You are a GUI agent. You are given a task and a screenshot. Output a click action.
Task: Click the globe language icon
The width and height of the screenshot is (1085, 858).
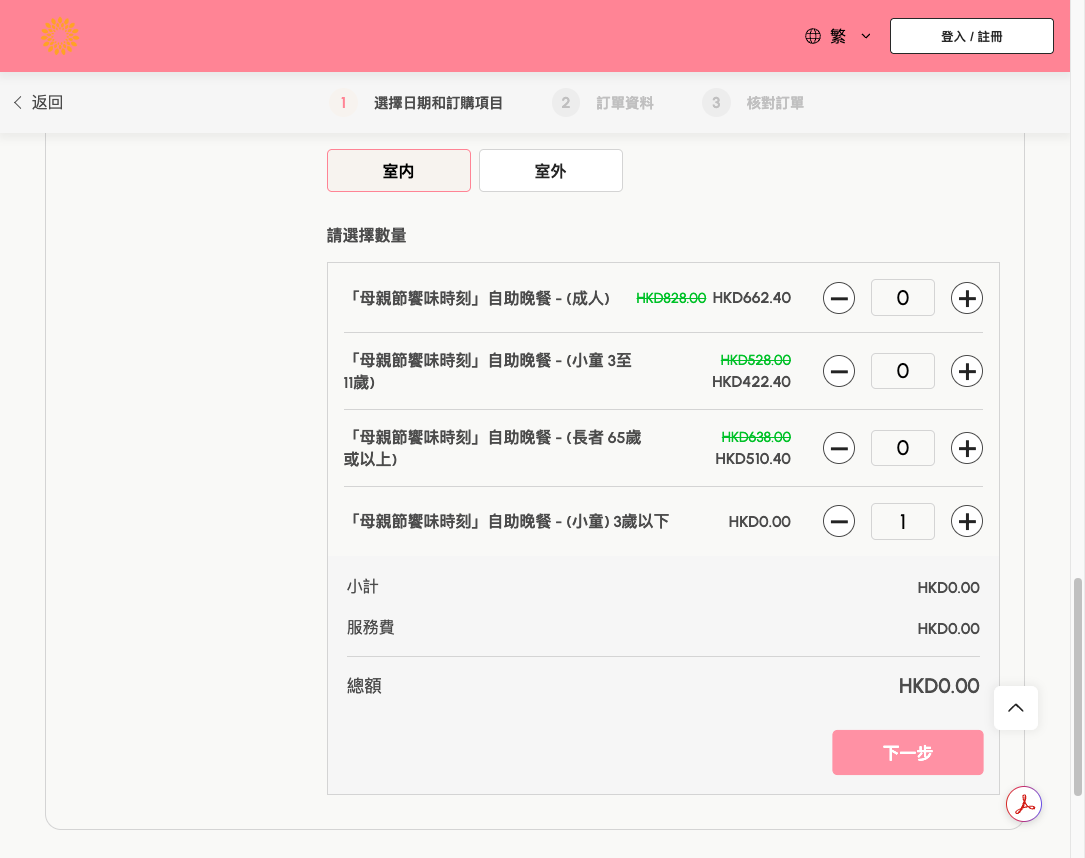click(x=813, y=36)
